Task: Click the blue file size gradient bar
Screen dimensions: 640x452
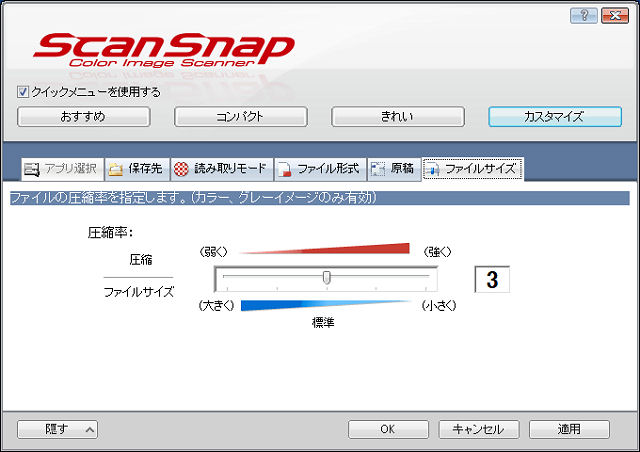Action: (x=326, y=305)
